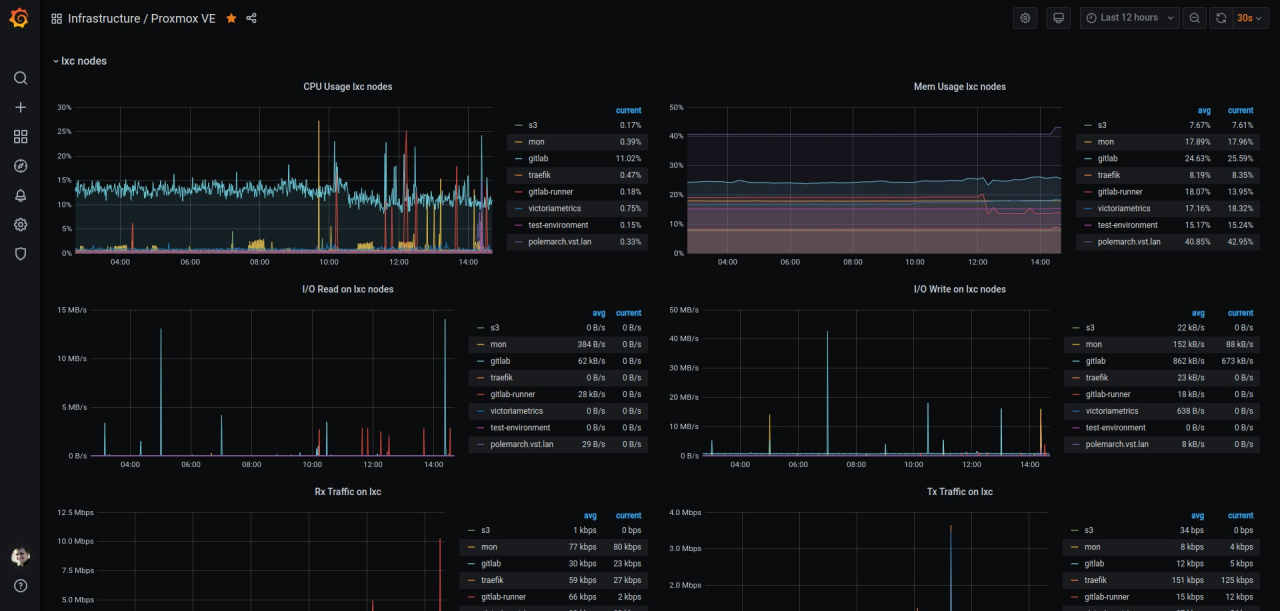Open the search icon in sidebar
Screen dimensions: 1280x611
tap(20, 78)
